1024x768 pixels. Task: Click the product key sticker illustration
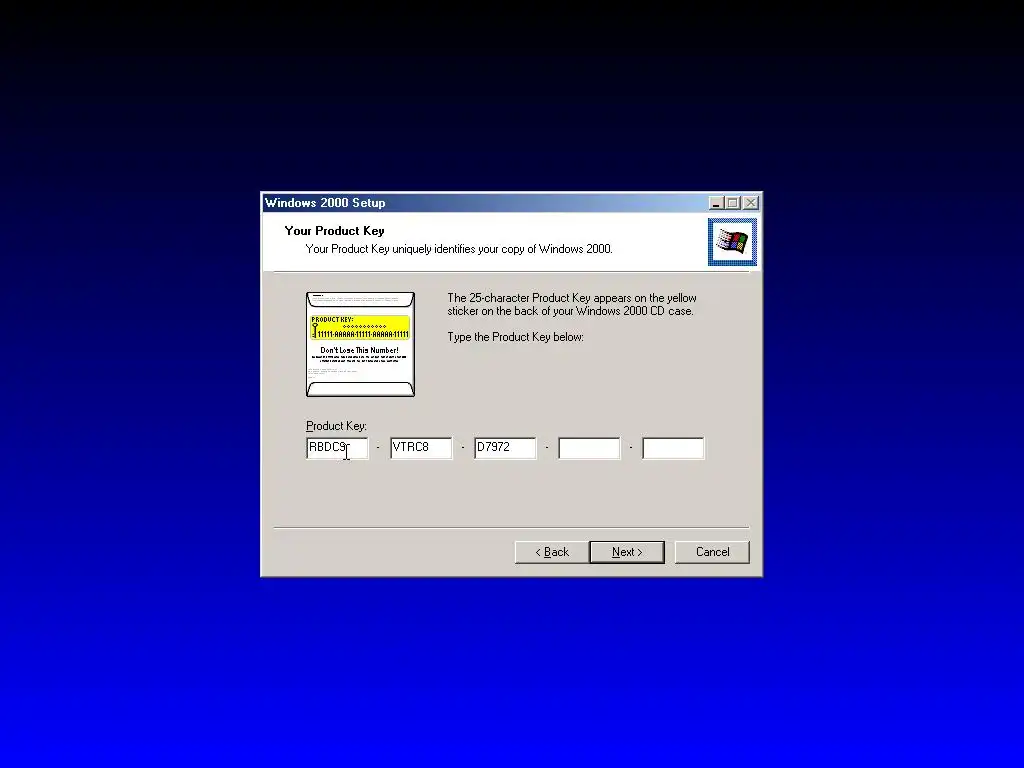pyautogui.click(x=360, y=344)
